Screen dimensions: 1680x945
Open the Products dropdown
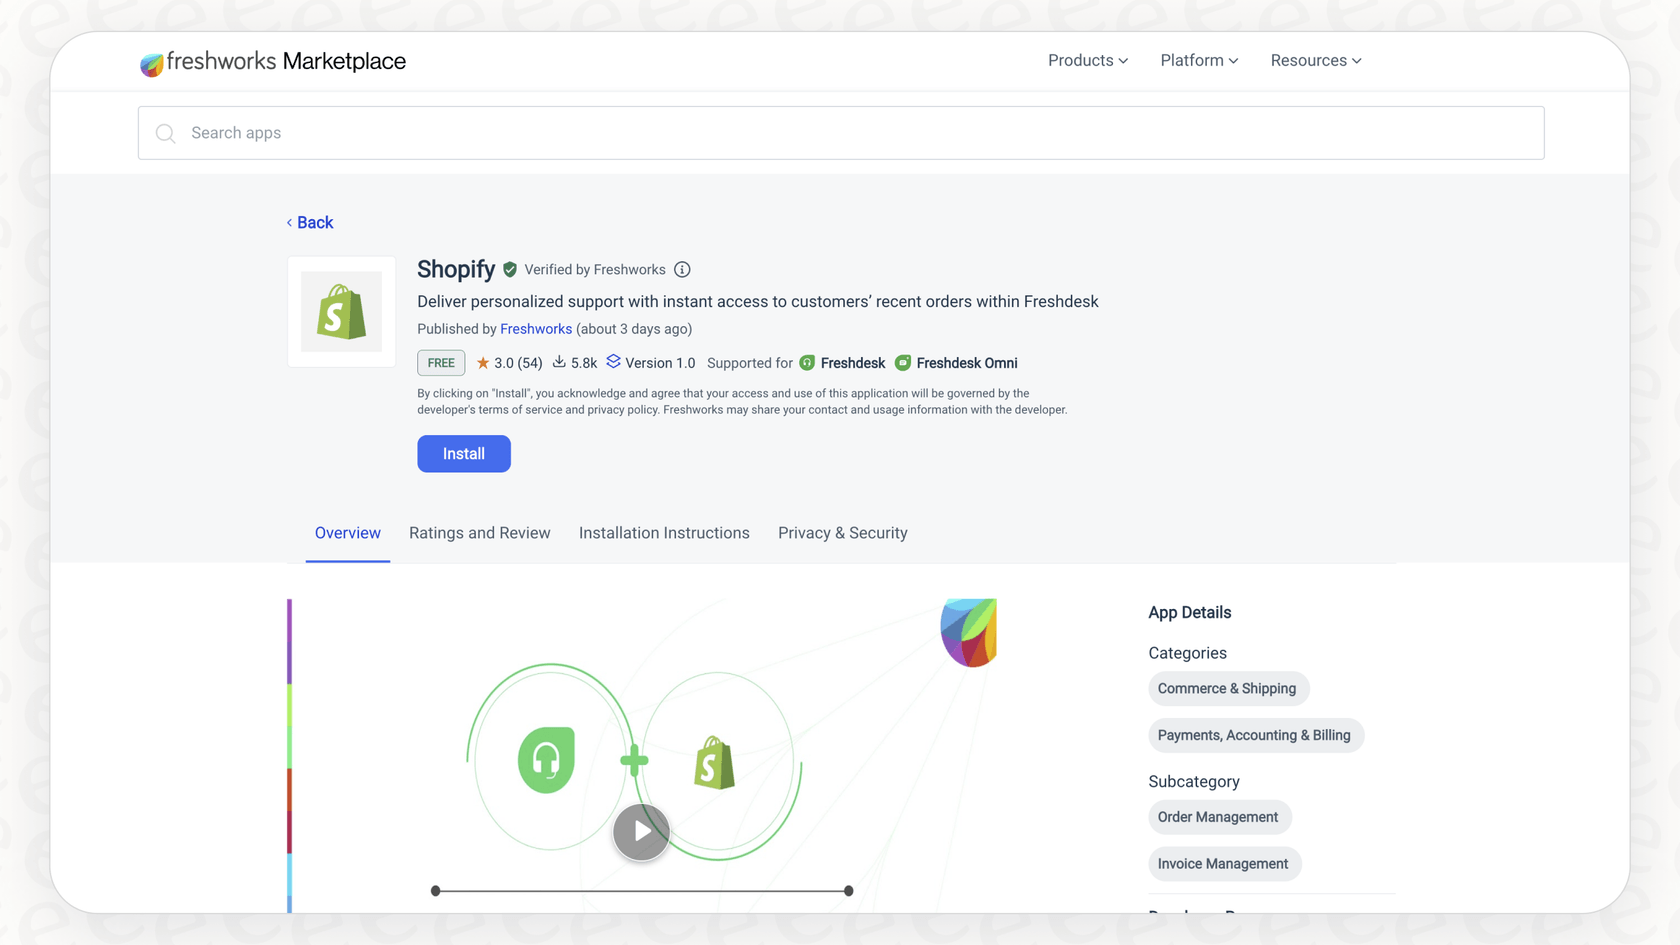[x=1087, y=60]
